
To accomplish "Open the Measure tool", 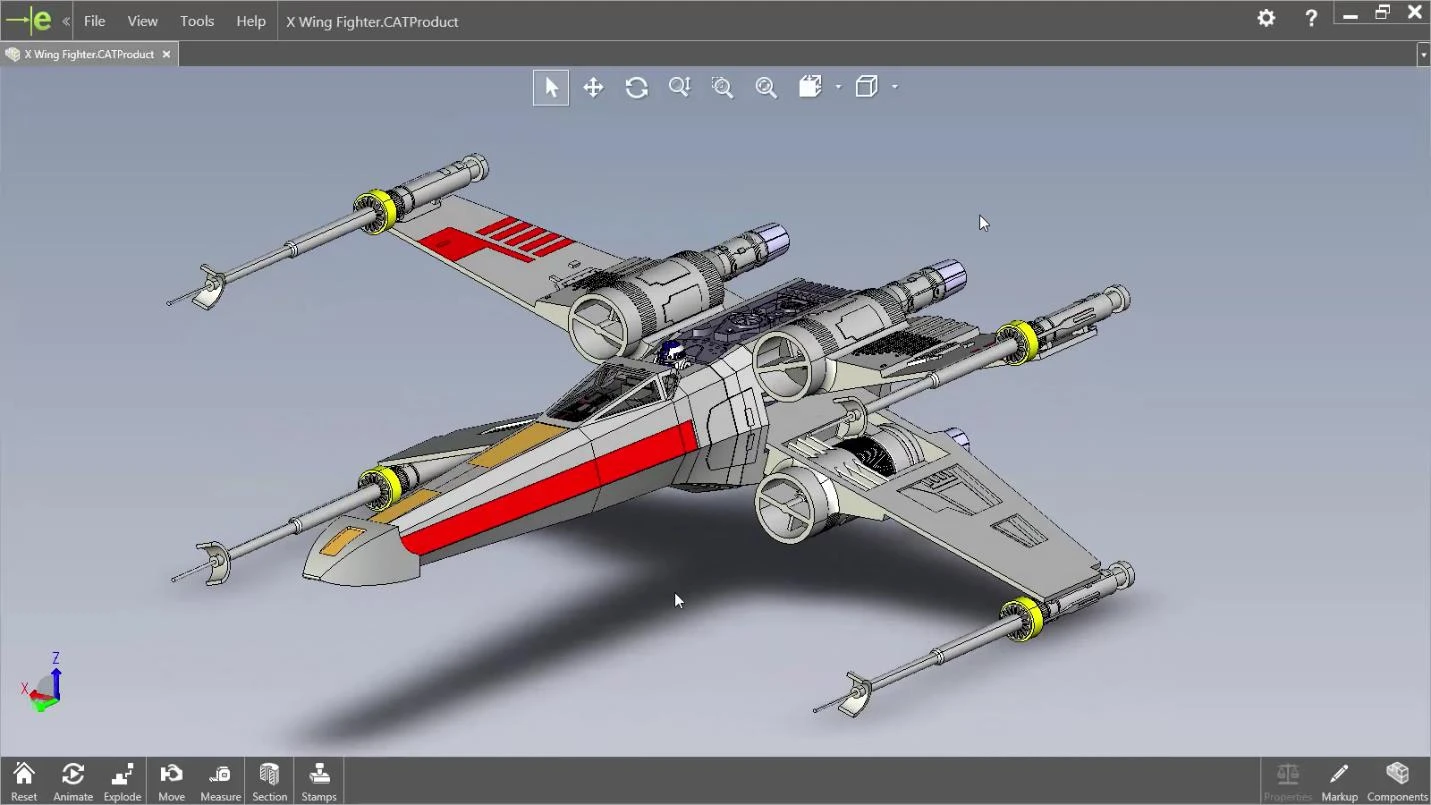I will [x=219, y=780].
